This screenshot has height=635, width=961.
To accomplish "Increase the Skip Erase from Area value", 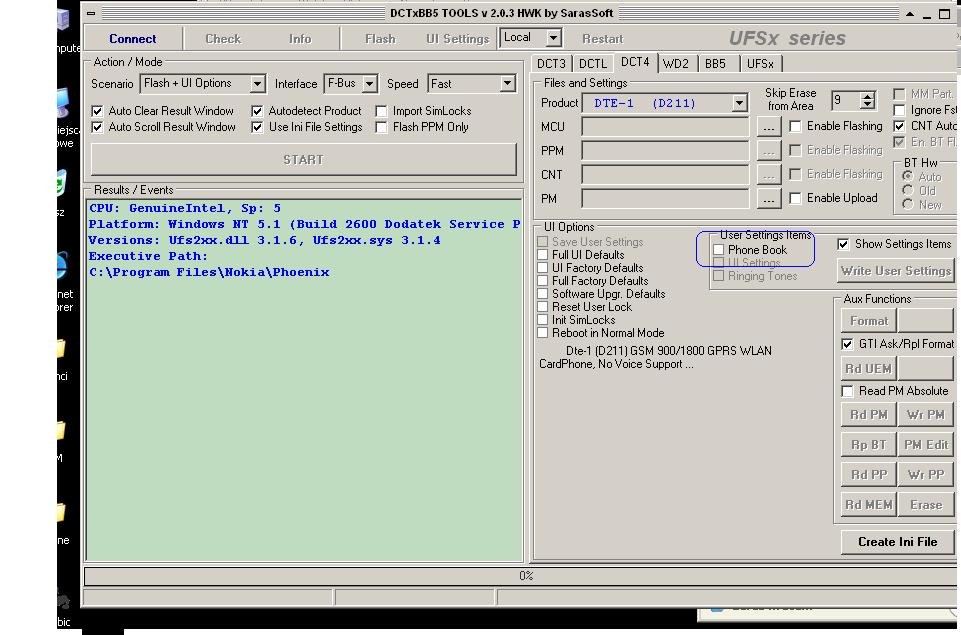I will [x=867, y=96].
